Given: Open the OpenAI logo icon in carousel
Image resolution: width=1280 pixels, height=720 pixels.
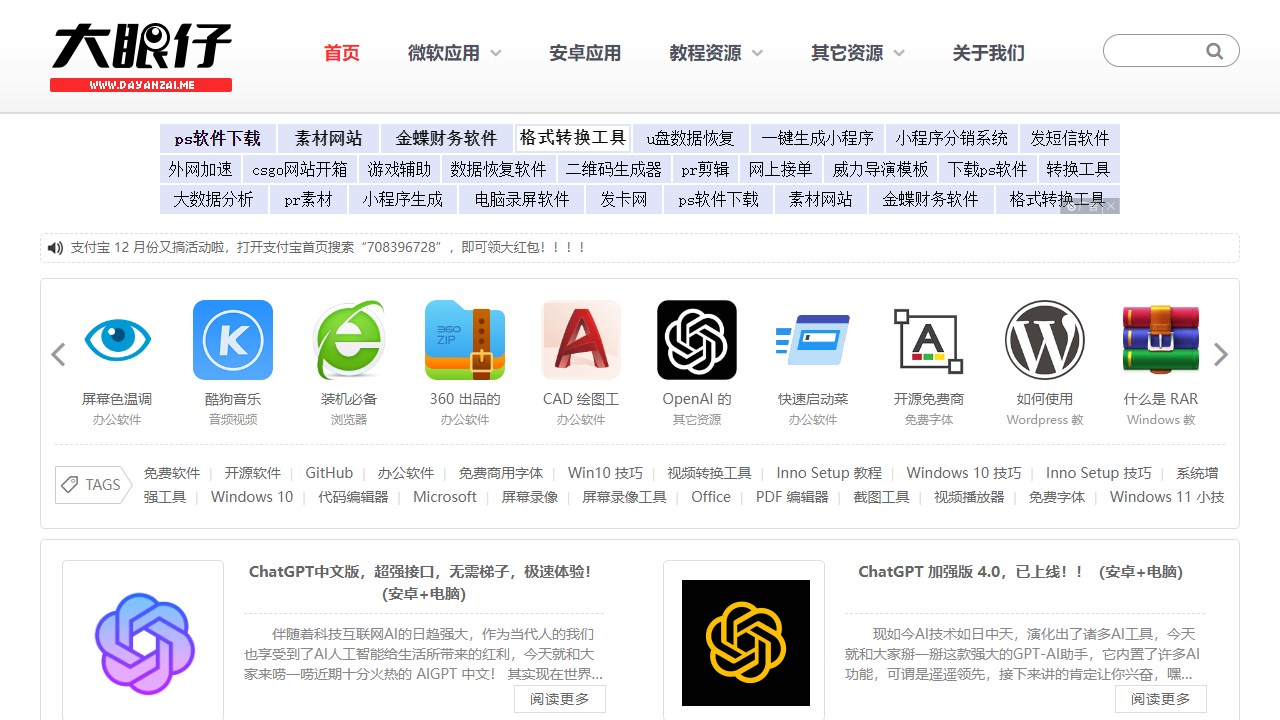Looking at the screenshot, I should (x=697, y=340).
